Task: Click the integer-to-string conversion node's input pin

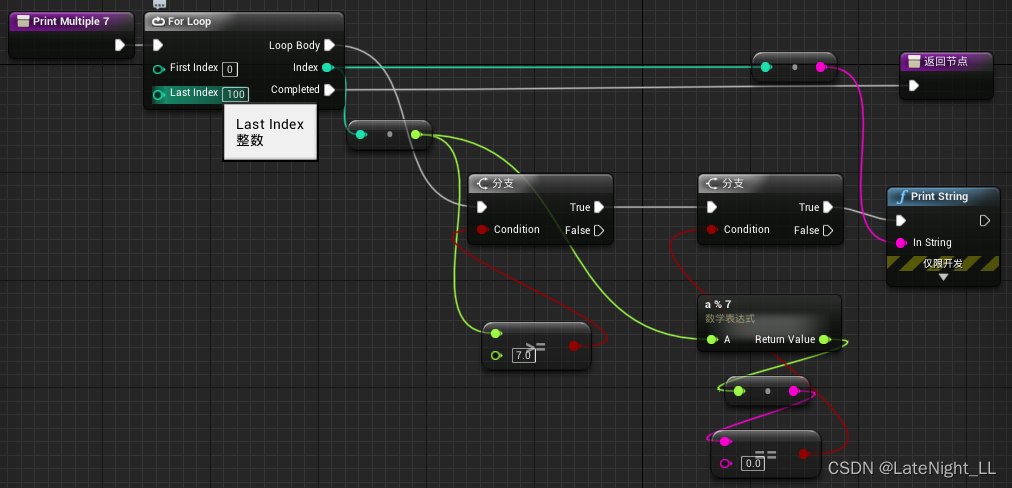Action: [x=765, y=66]
